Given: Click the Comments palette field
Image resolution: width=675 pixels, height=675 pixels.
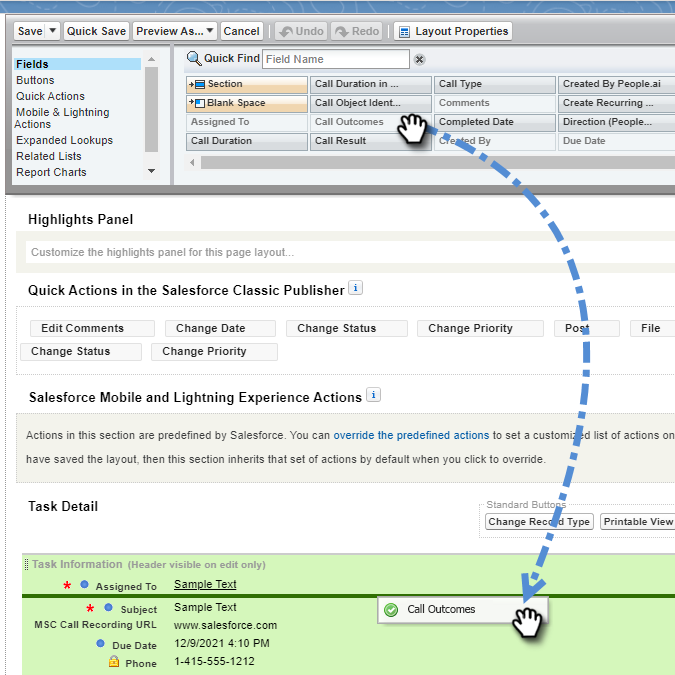Looking at the screenshot, I should (x=495, y=103).
